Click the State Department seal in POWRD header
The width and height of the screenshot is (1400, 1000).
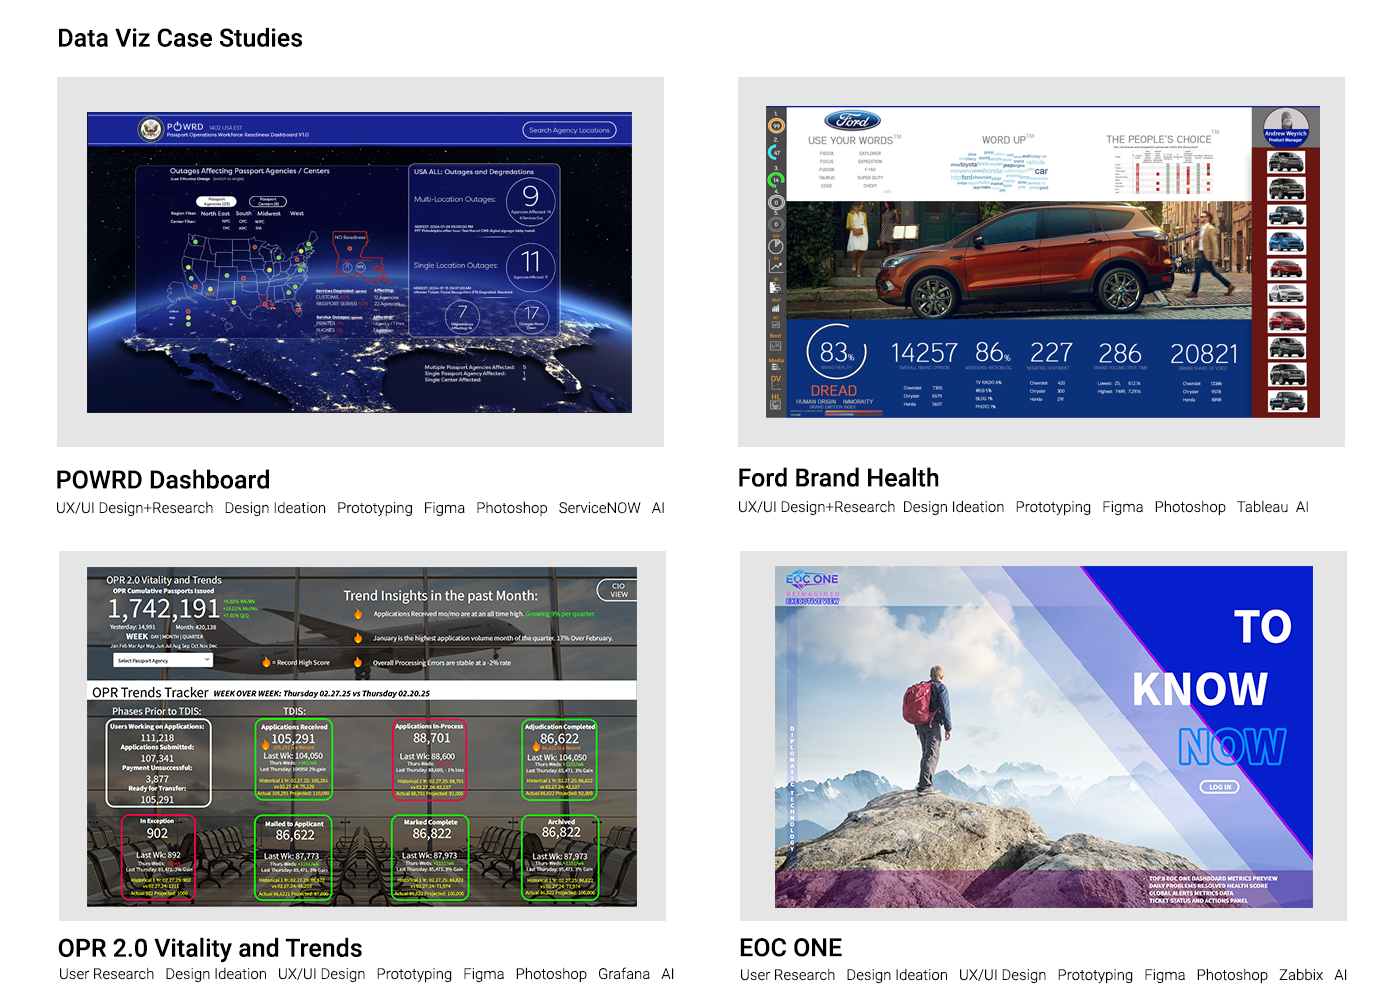click(x=150, y=129)
